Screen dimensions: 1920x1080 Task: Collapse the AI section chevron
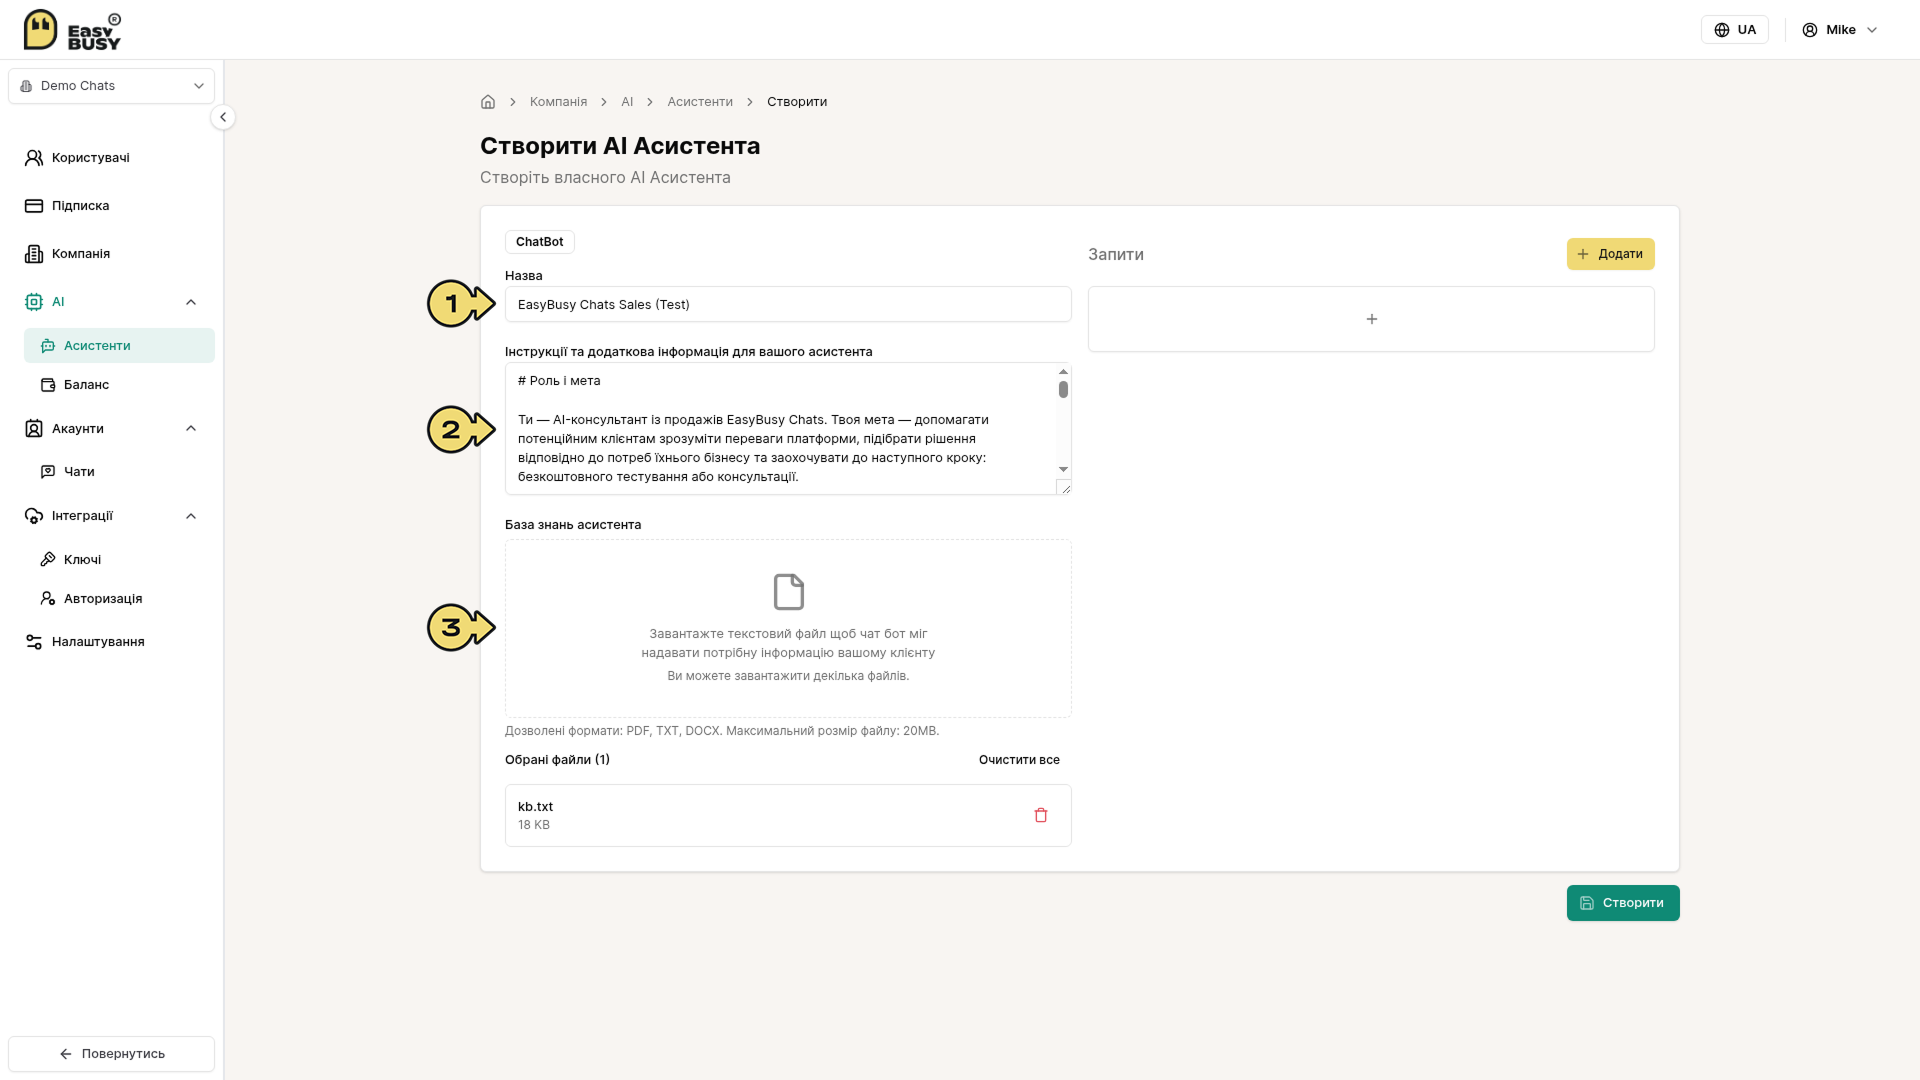(x=191, y=302)
